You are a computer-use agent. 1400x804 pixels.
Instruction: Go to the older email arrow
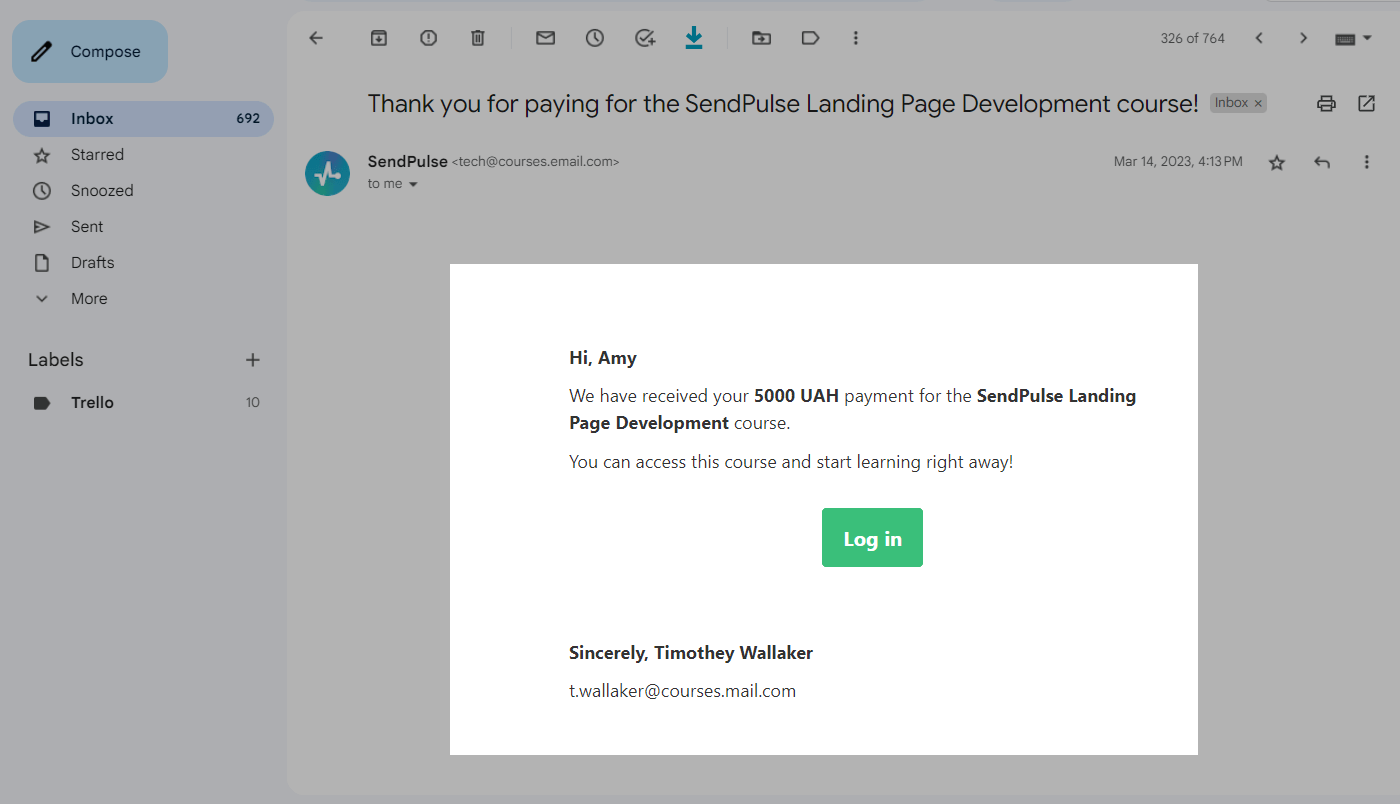[x=1303, y=38]
